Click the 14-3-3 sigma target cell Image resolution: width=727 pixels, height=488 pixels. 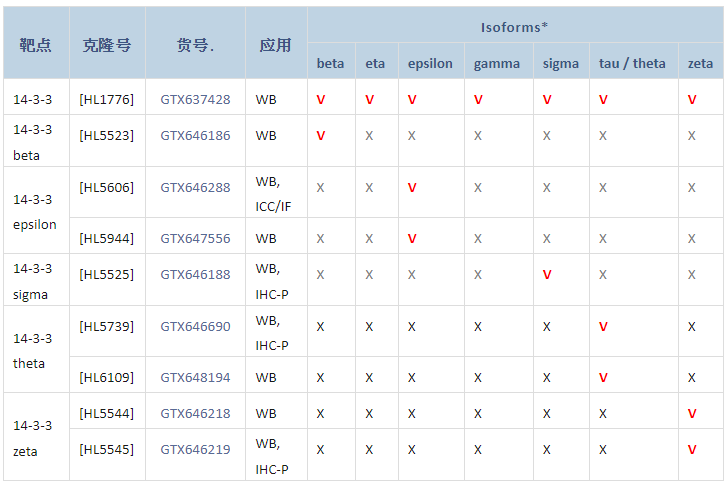(36, 279)
